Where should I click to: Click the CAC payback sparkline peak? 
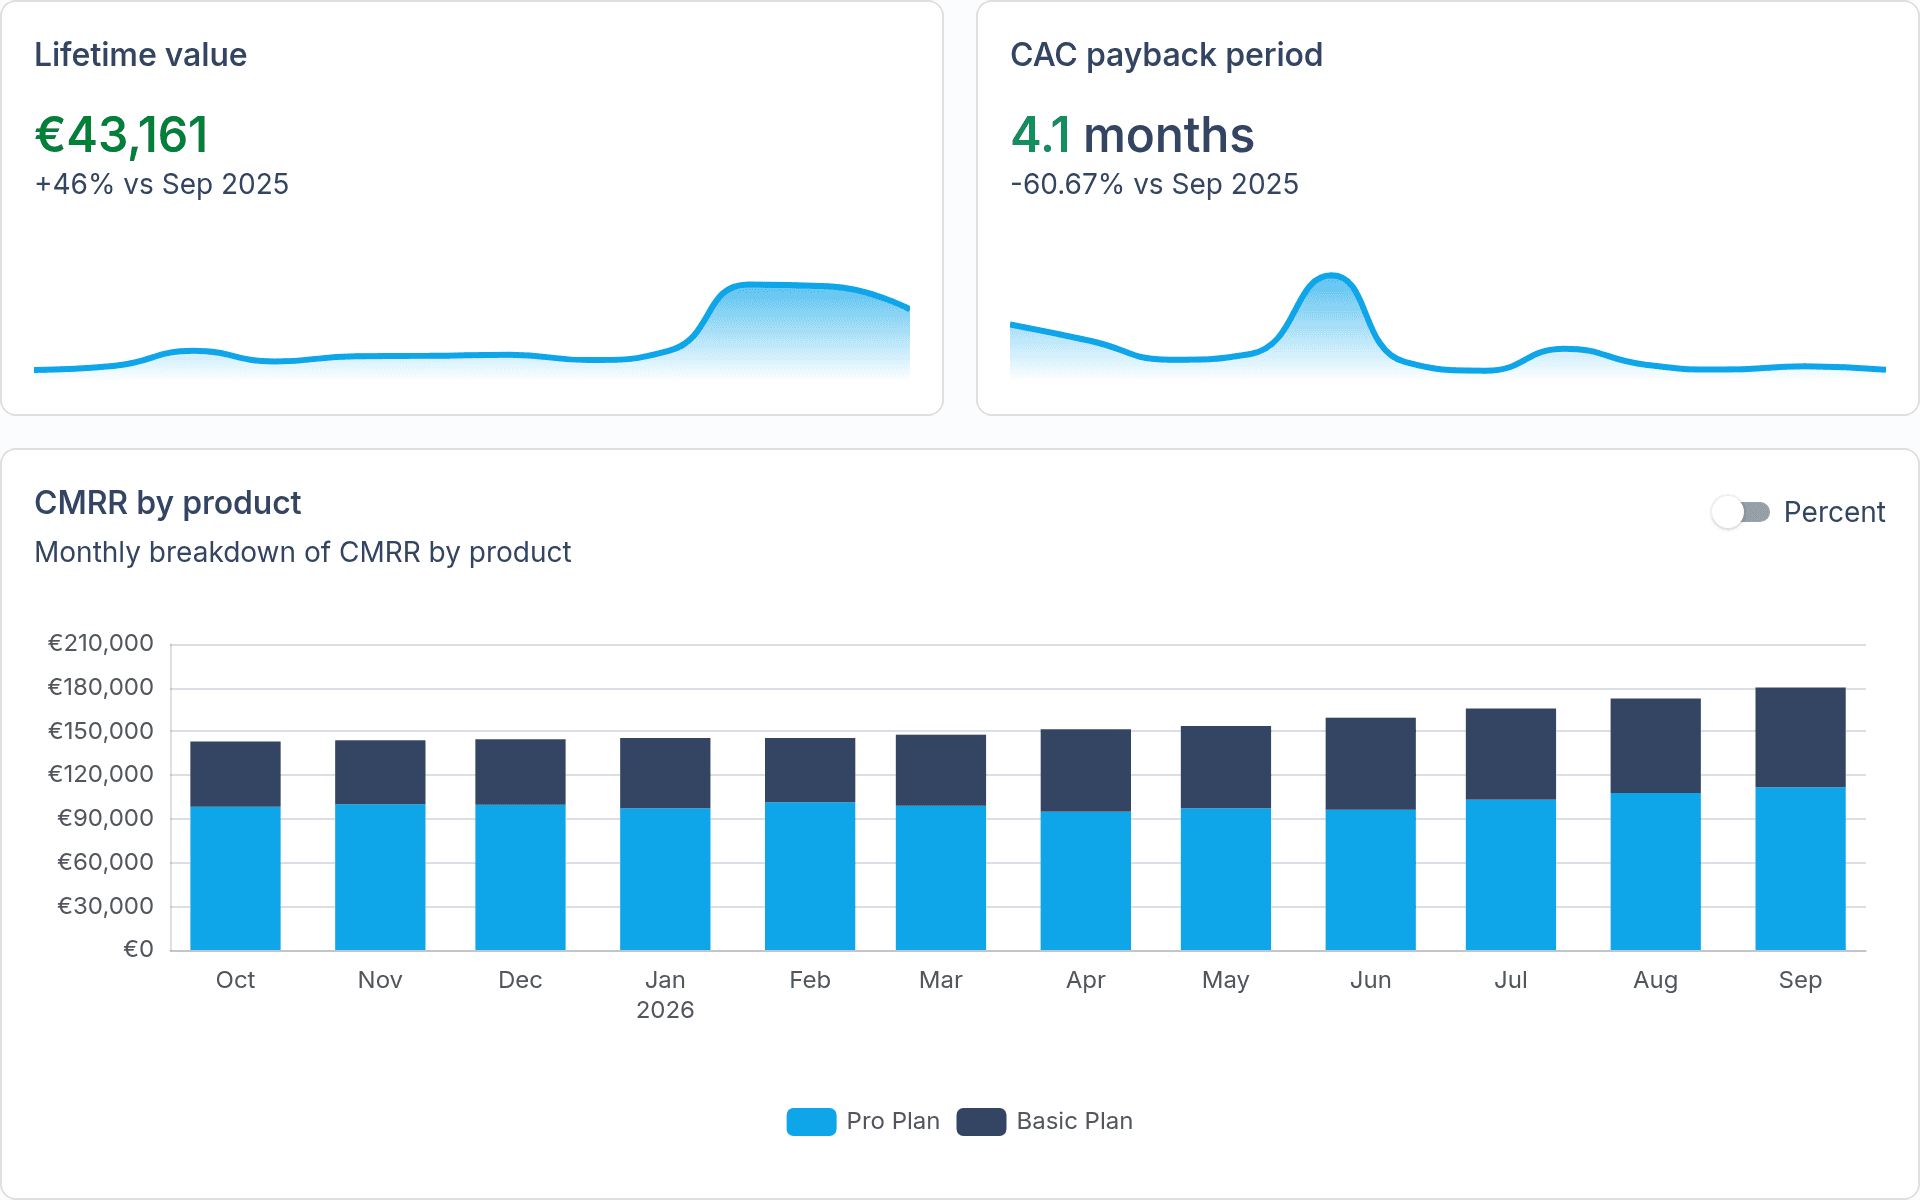coord(1331,276)
